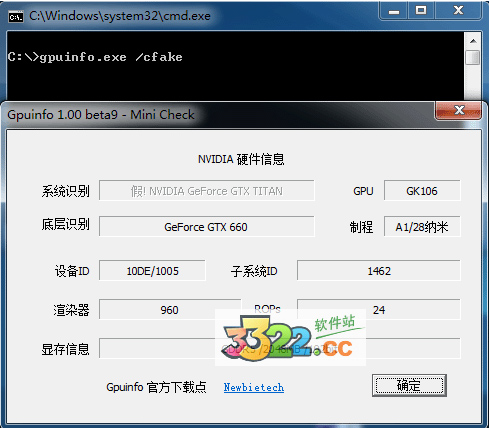Close the cmd.exe window

[458, 11]
